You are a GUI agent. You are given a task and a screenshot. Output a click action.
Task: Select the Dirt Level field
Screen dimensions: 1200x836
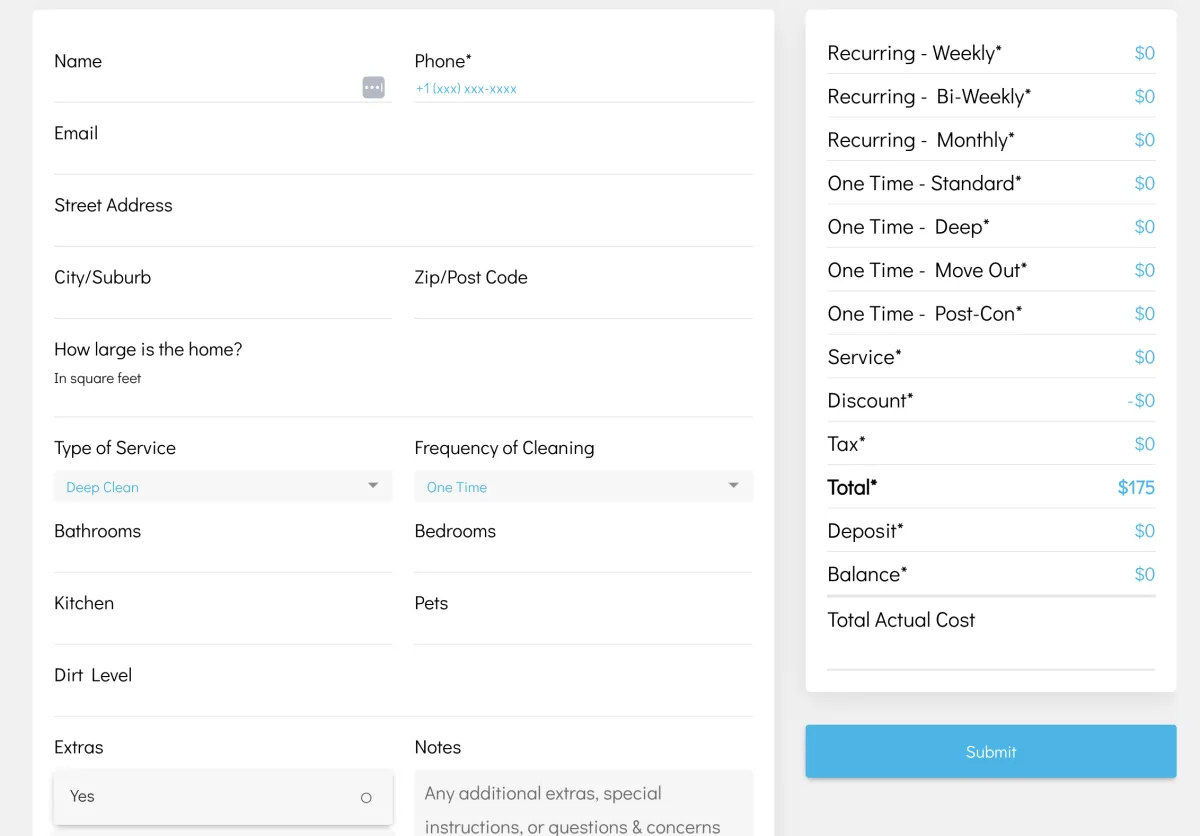pos(403,702)
